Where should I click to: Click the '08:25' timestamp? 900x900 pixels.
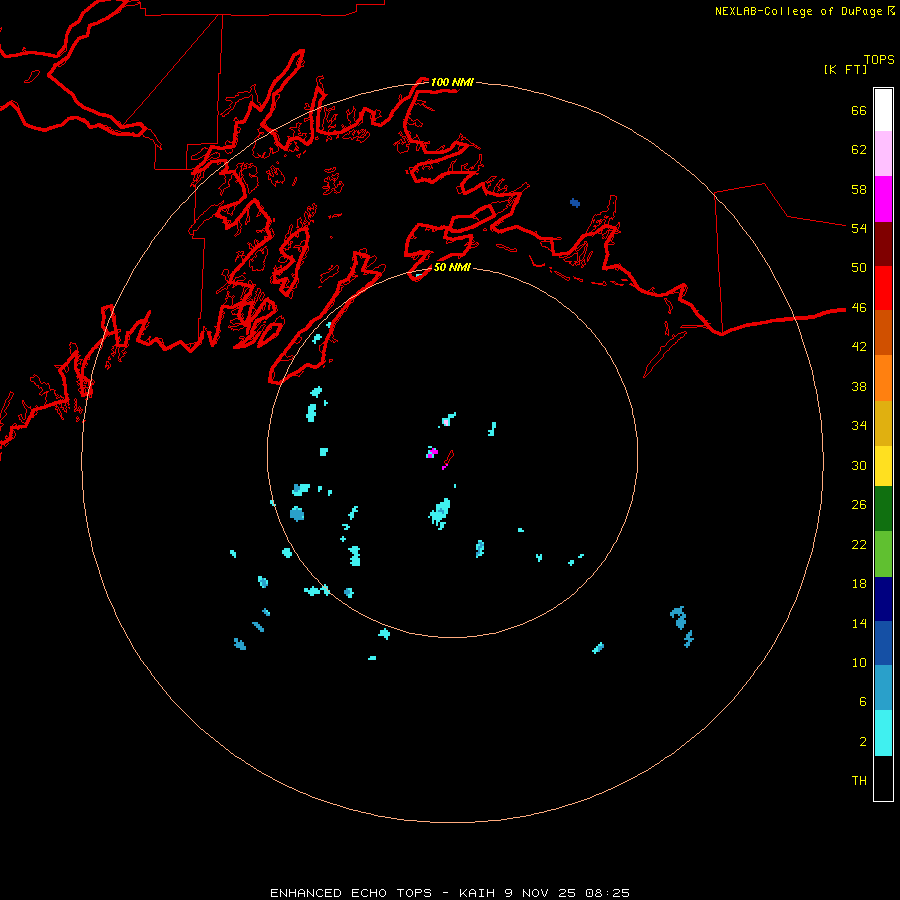[607, 893]
